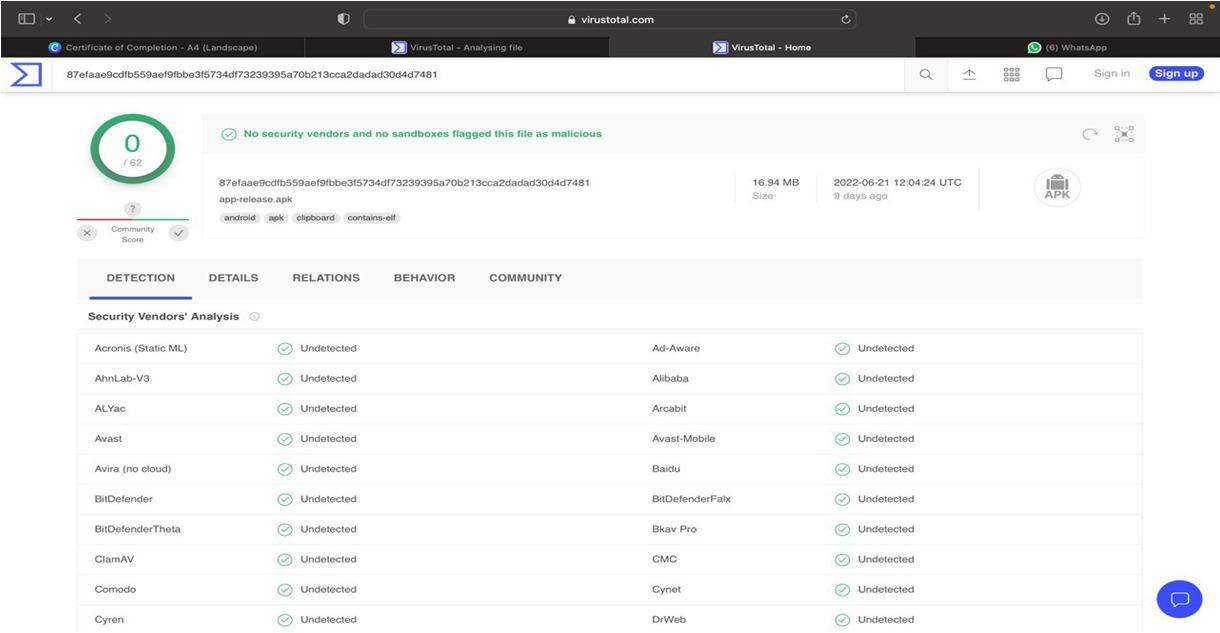Click the Alibaba vendor name
Screen dimensions: 1220x633
(x=670, y=379)
